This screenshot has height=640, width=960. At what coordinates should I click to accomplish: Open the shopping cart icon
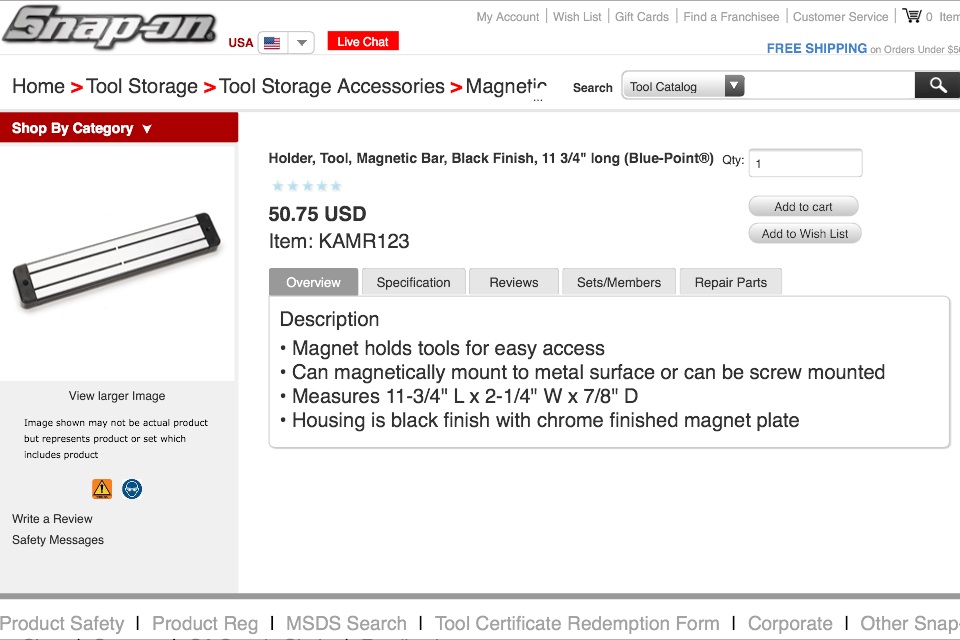pyautogui.click(x=911, y=16)
